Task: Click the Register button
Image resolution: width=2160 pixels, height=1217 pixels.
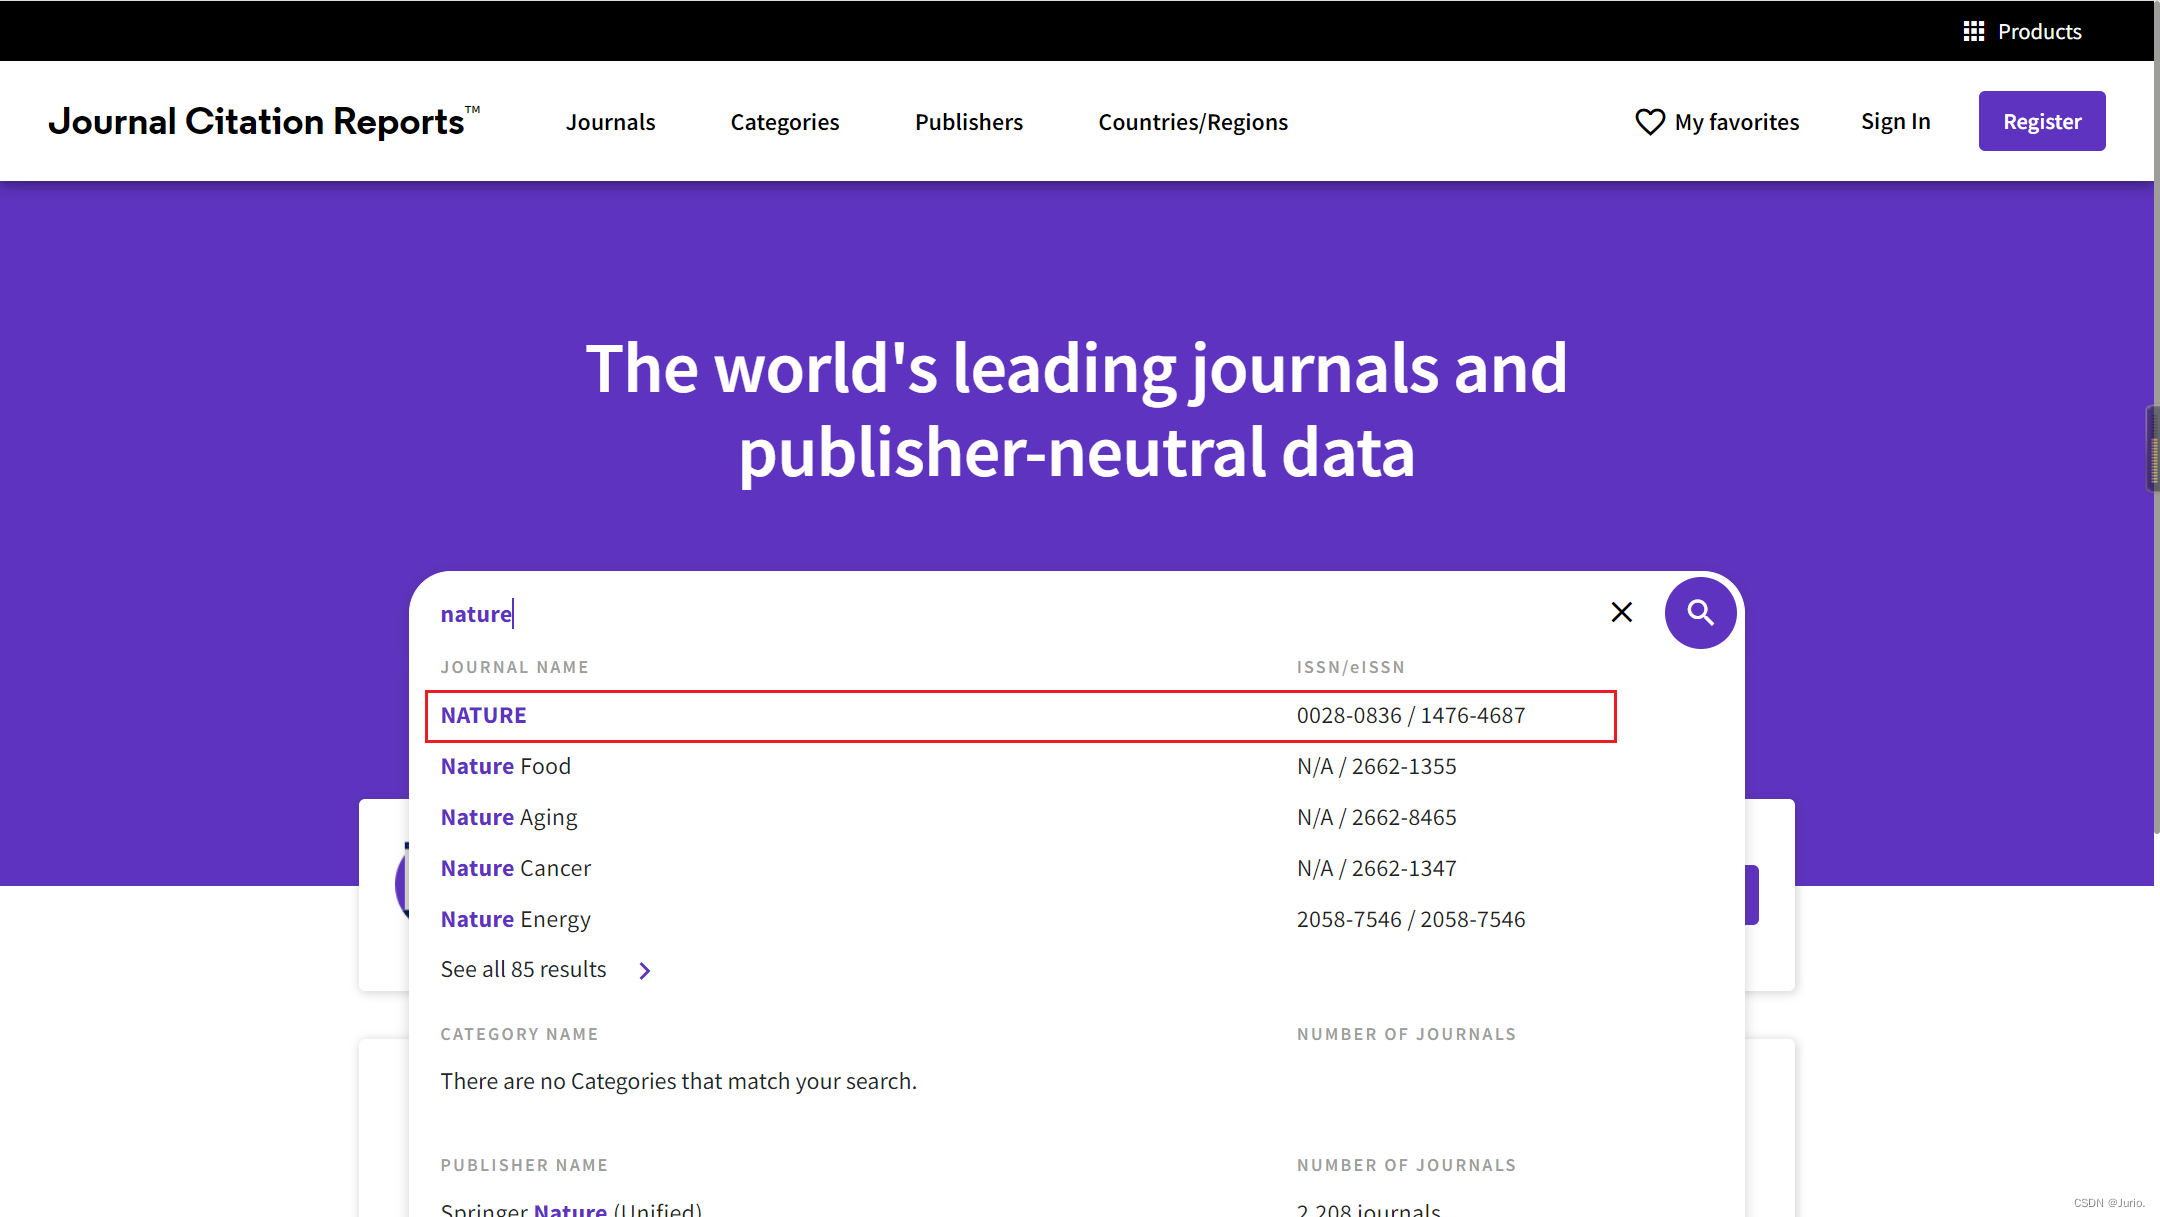Action: point(2042,121)
